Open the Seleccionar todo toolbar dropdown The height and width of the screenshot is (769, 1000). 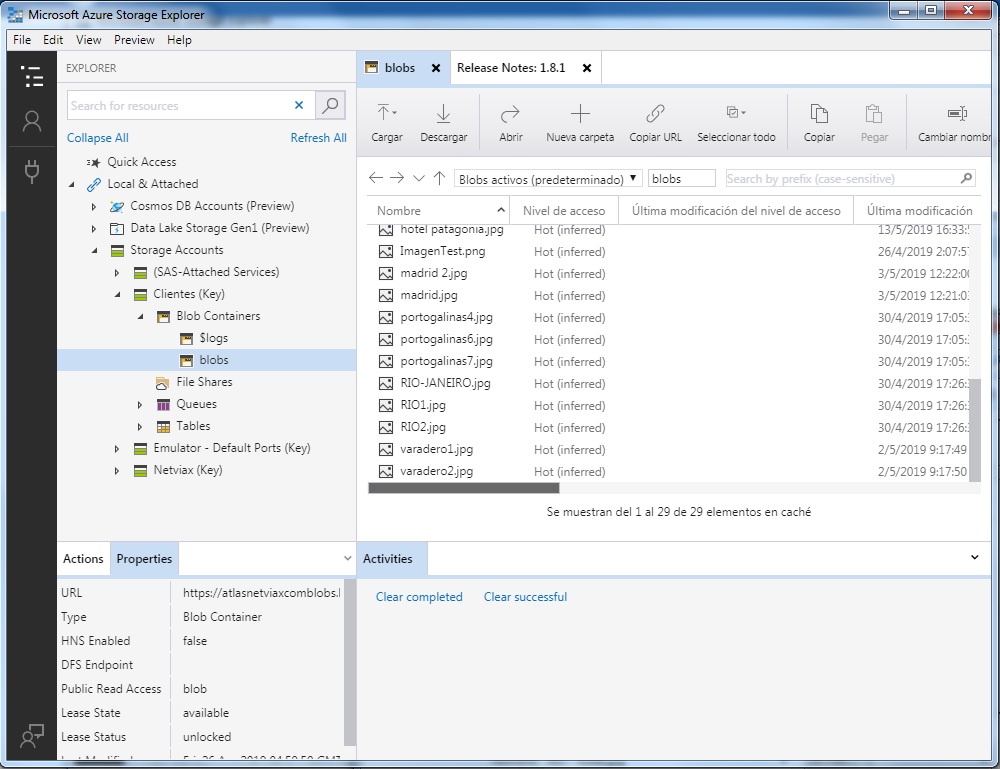coord(736,122)
